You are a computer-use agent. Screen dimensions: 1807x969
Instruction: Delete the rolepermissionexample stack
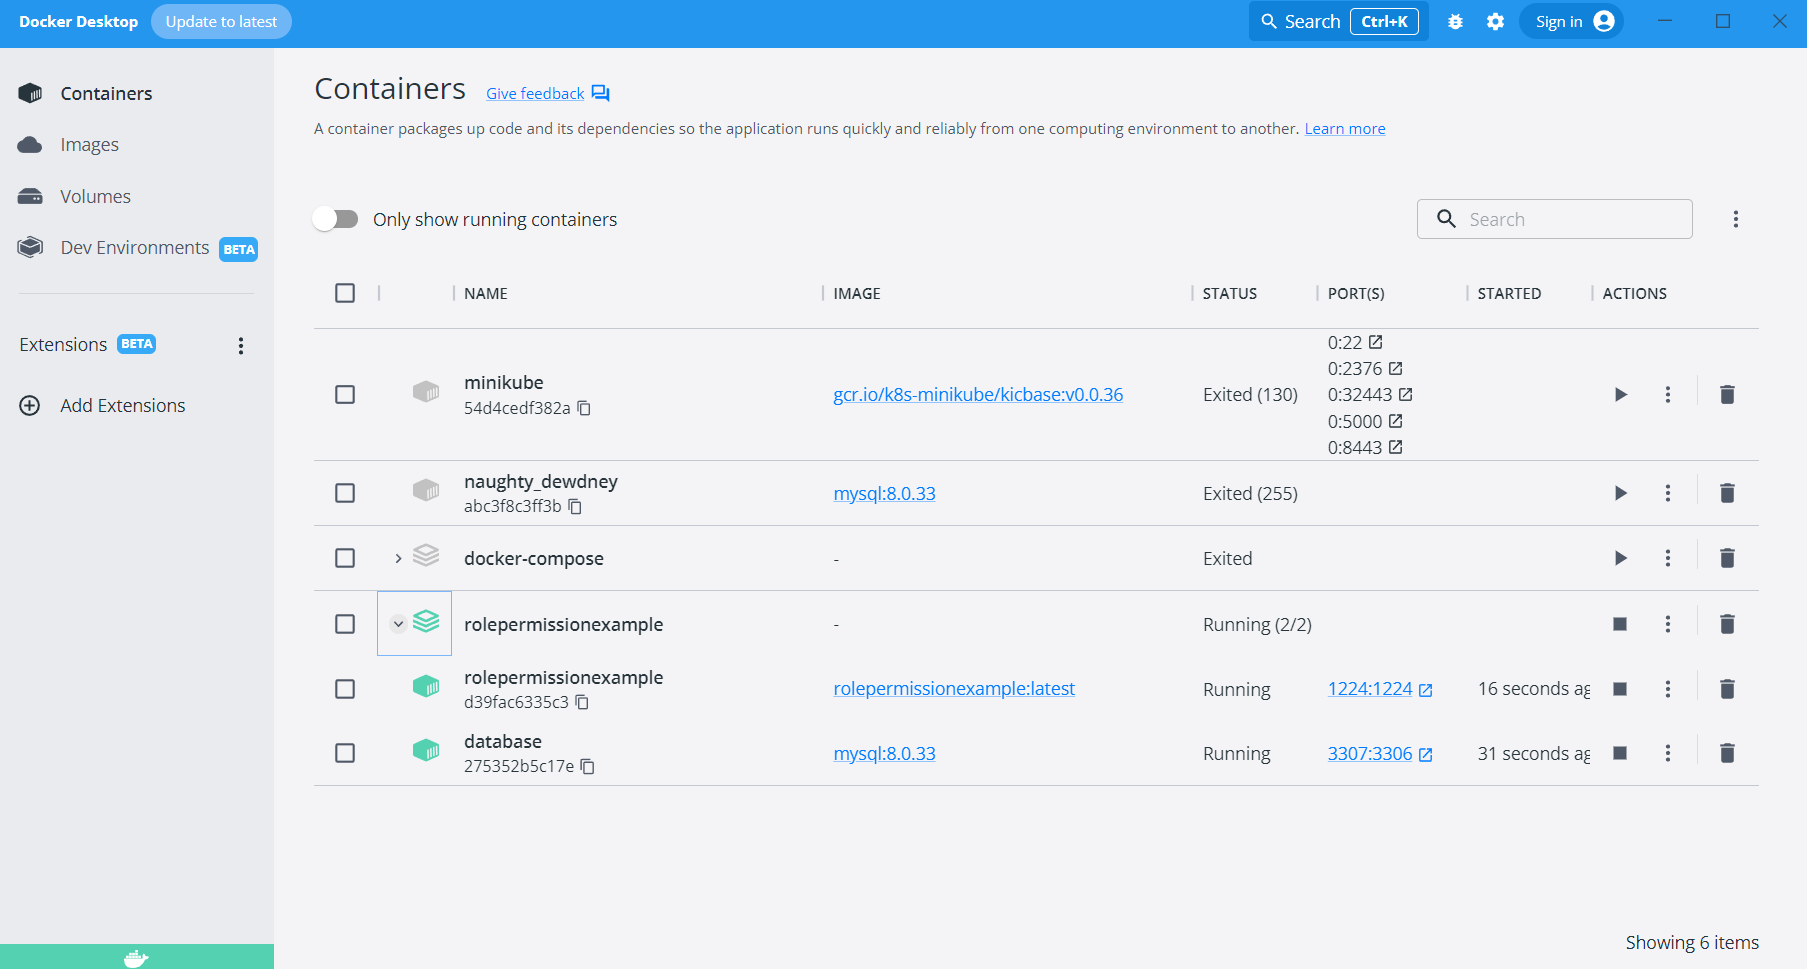click(1727, 624)
